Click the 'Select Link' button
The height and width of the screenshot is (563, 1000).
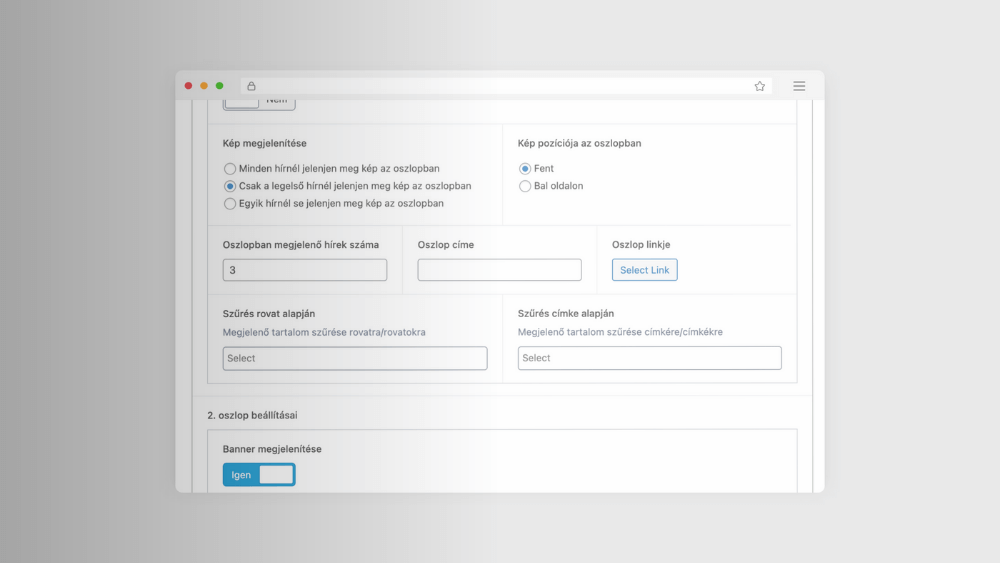pos(645,270)
